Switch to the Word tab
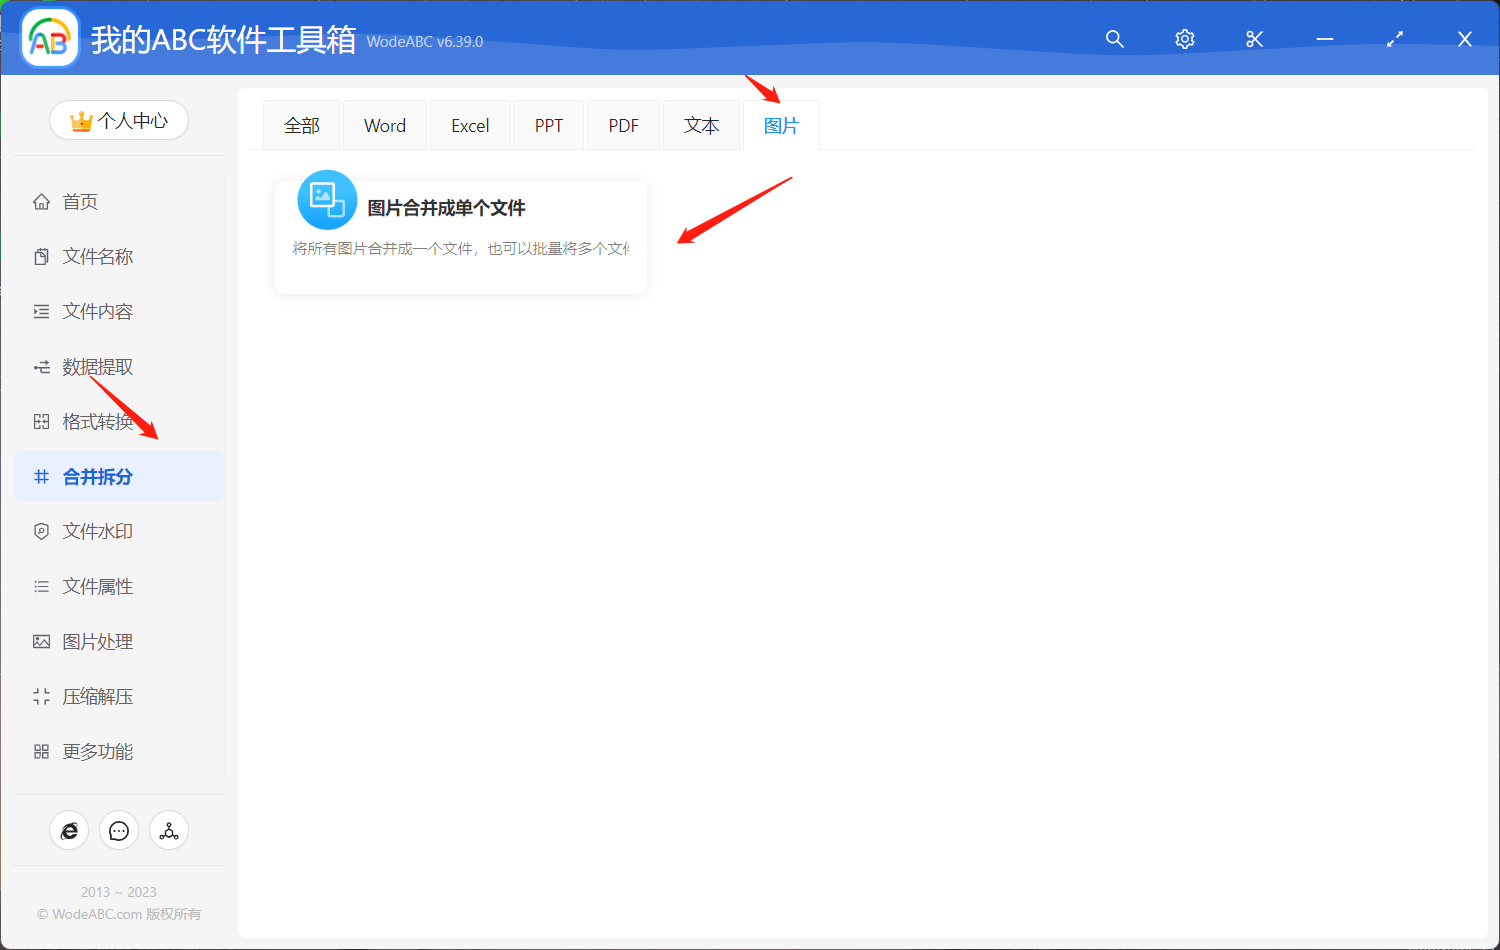This screenshot has width=1500, height=950. click(x=384, y=124)
